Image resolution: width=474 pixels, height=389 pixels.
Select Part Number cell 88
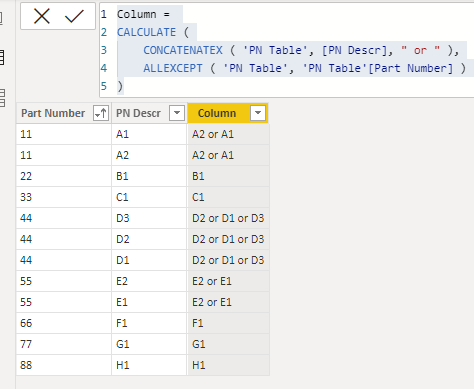(x=64, y=365)
